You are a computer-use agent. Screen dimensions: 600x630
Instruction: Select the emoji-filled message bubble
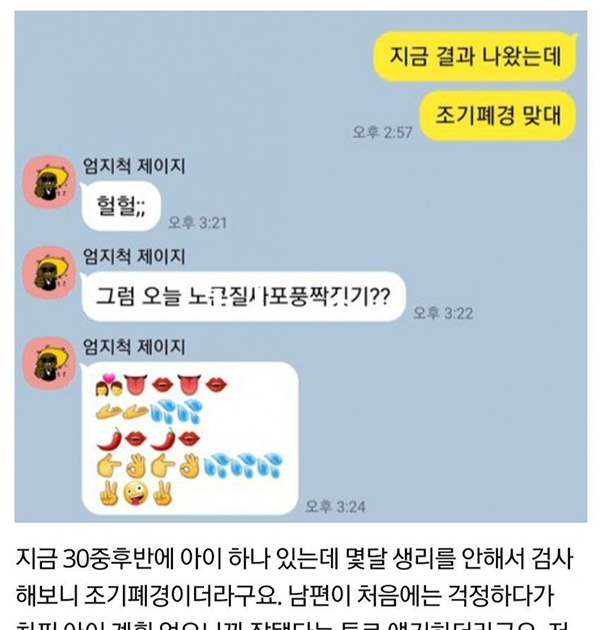coord(190,438)
